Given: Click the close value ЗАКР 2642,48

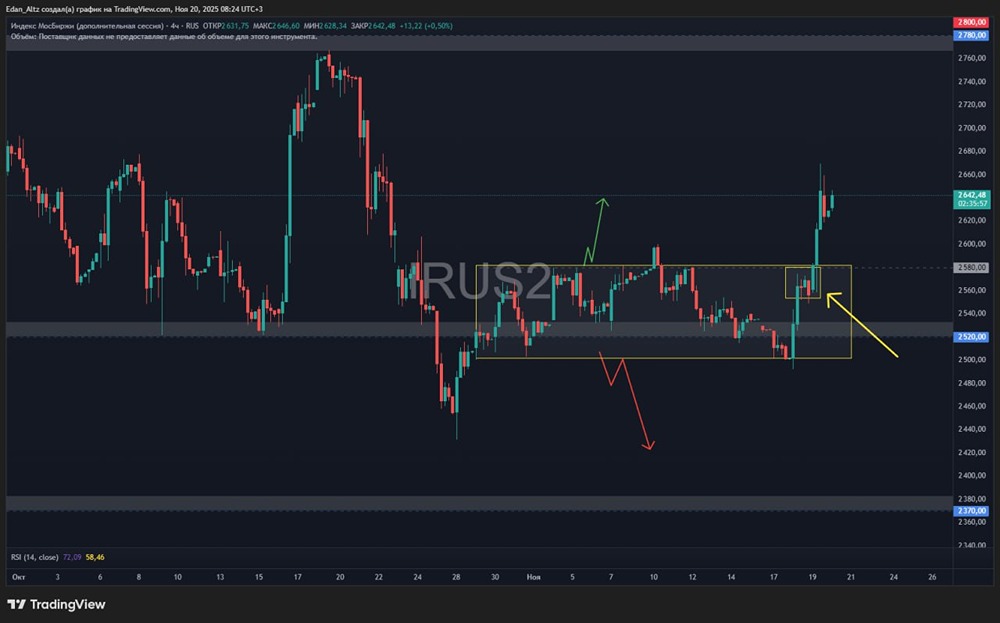Looking at the screenshot, I should [x=373, y=26].
